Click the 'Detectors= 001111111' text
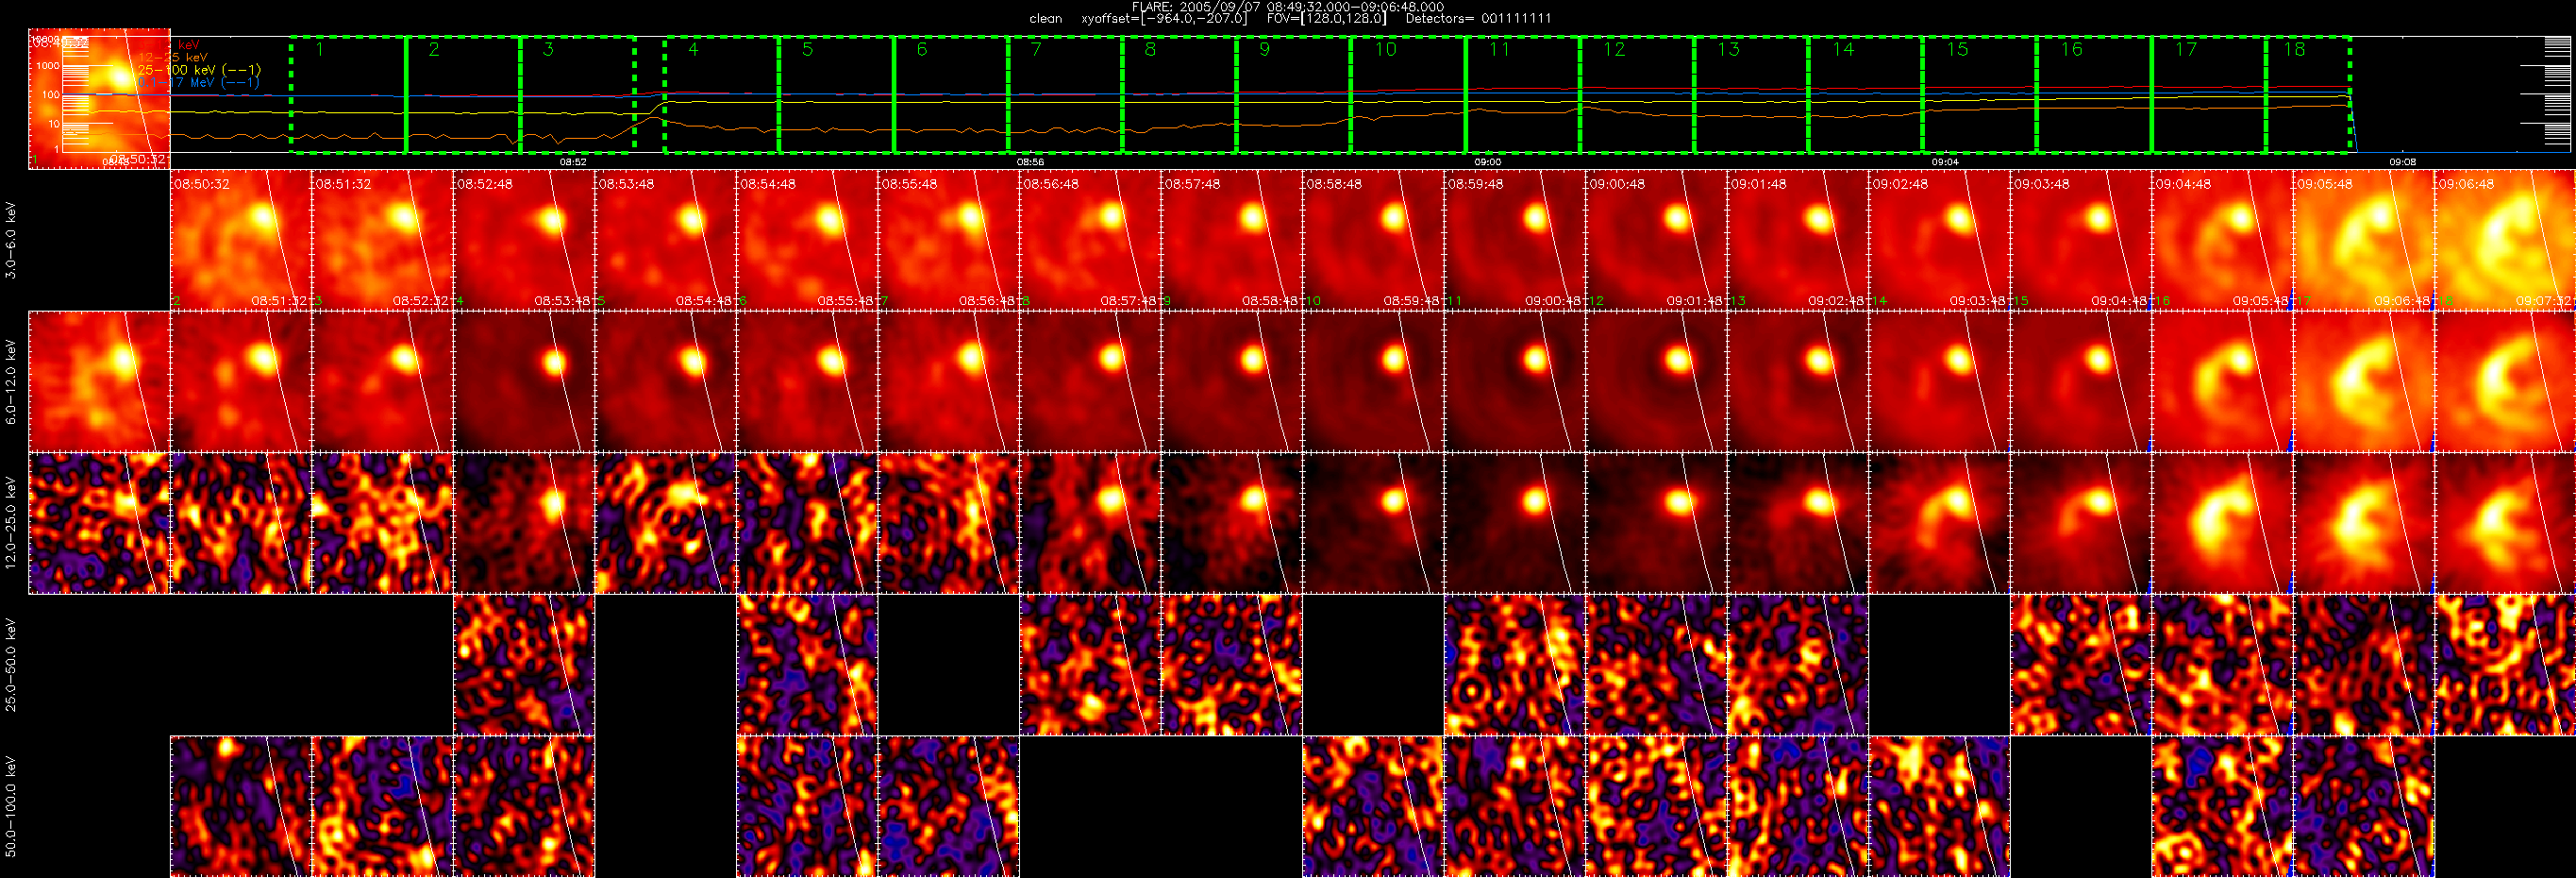 [x=1479, y=19]
